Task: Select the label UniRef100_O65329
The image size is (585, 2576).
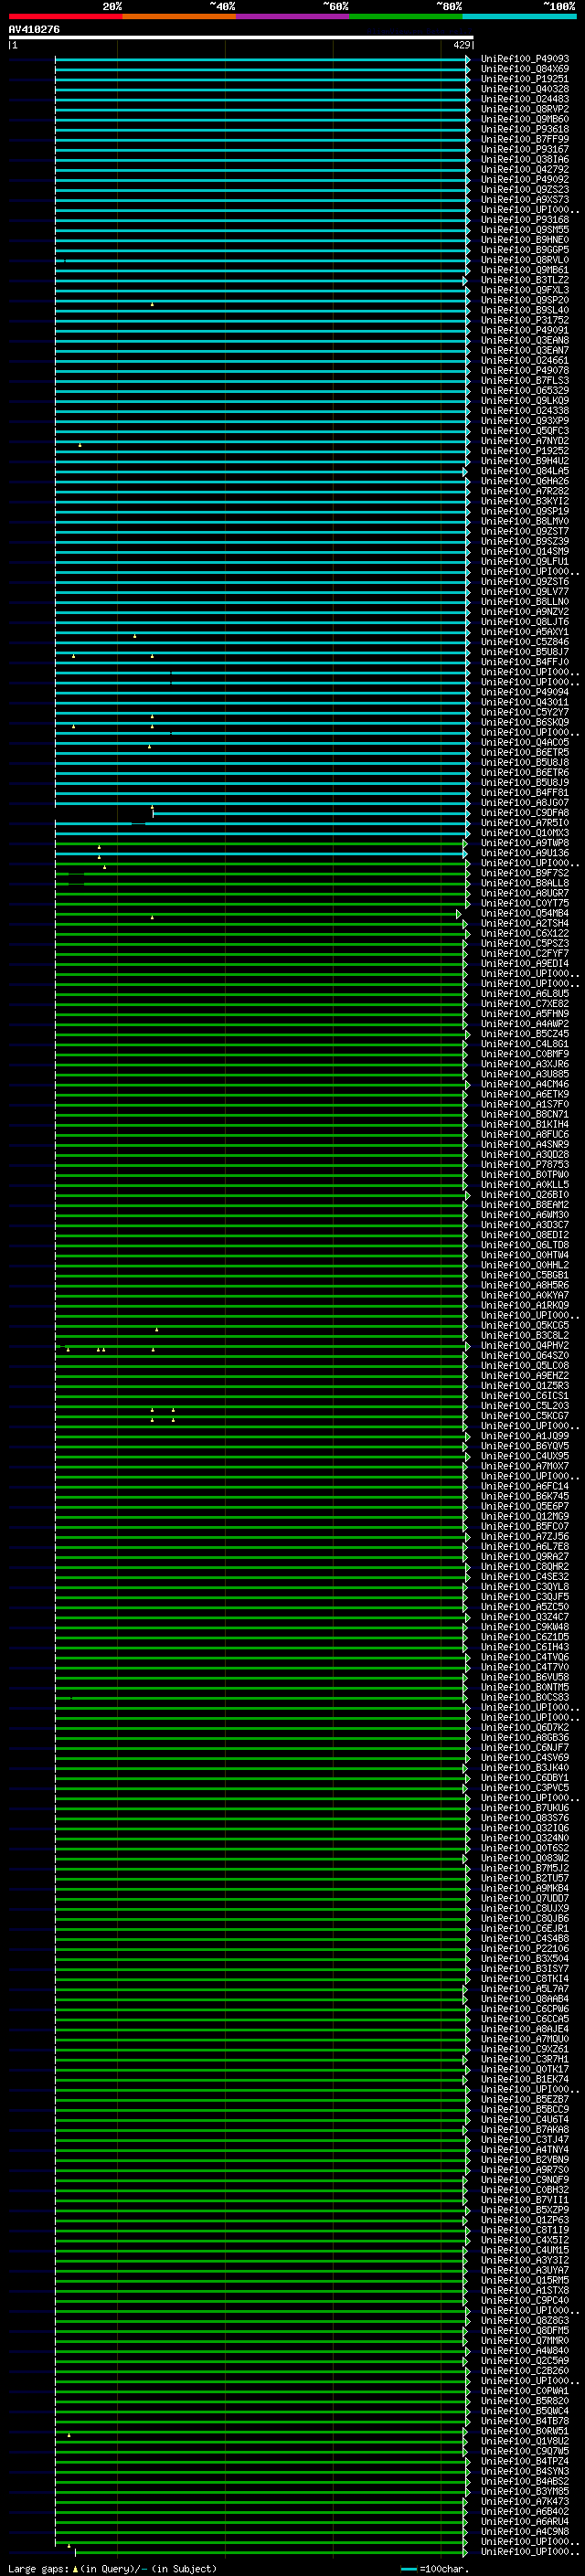Action: (x=525, y=390)
